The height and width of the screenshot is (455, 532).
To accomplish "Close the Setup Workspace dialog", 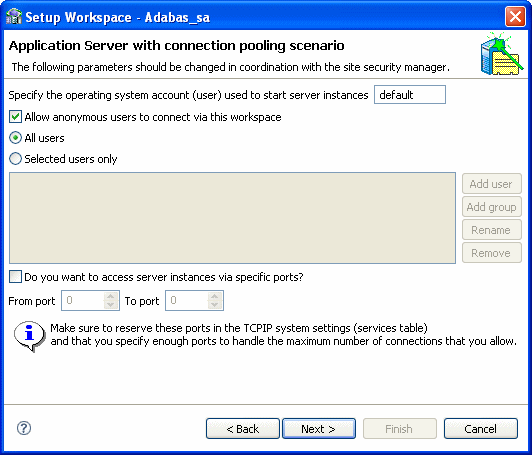I will pos(515,16).
